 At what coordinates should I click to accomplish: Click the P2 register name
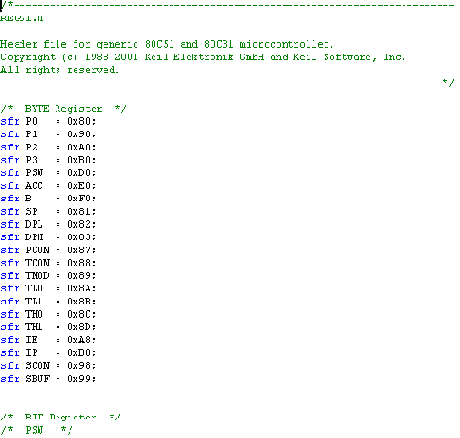[x=32, y=147]
